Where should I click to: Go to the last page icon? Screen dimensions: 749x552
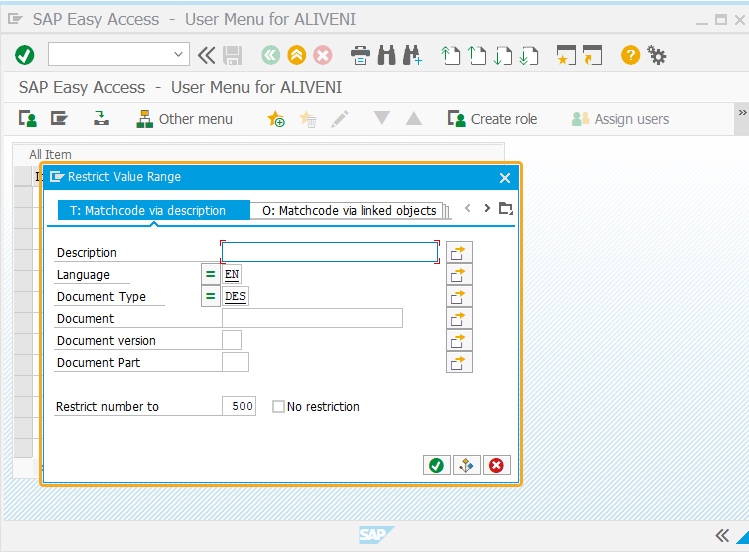click(x=529, y=55)
